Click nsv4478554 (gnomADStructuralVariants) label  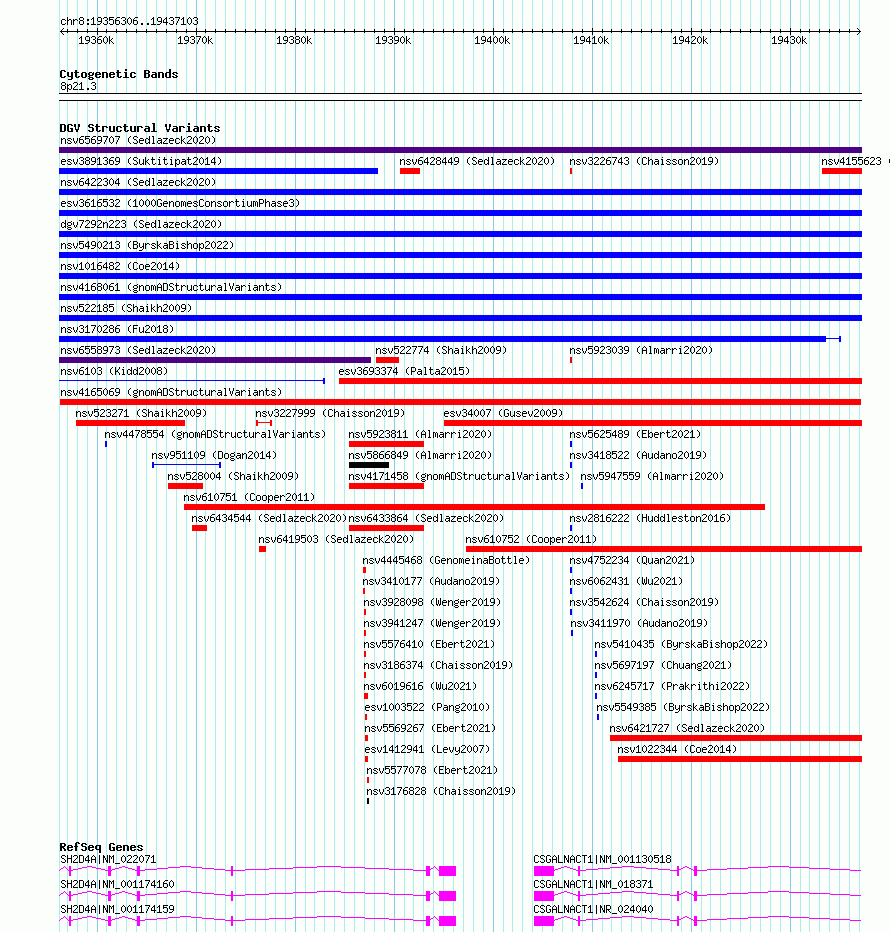pyautogui.click(x=215, y=434)
